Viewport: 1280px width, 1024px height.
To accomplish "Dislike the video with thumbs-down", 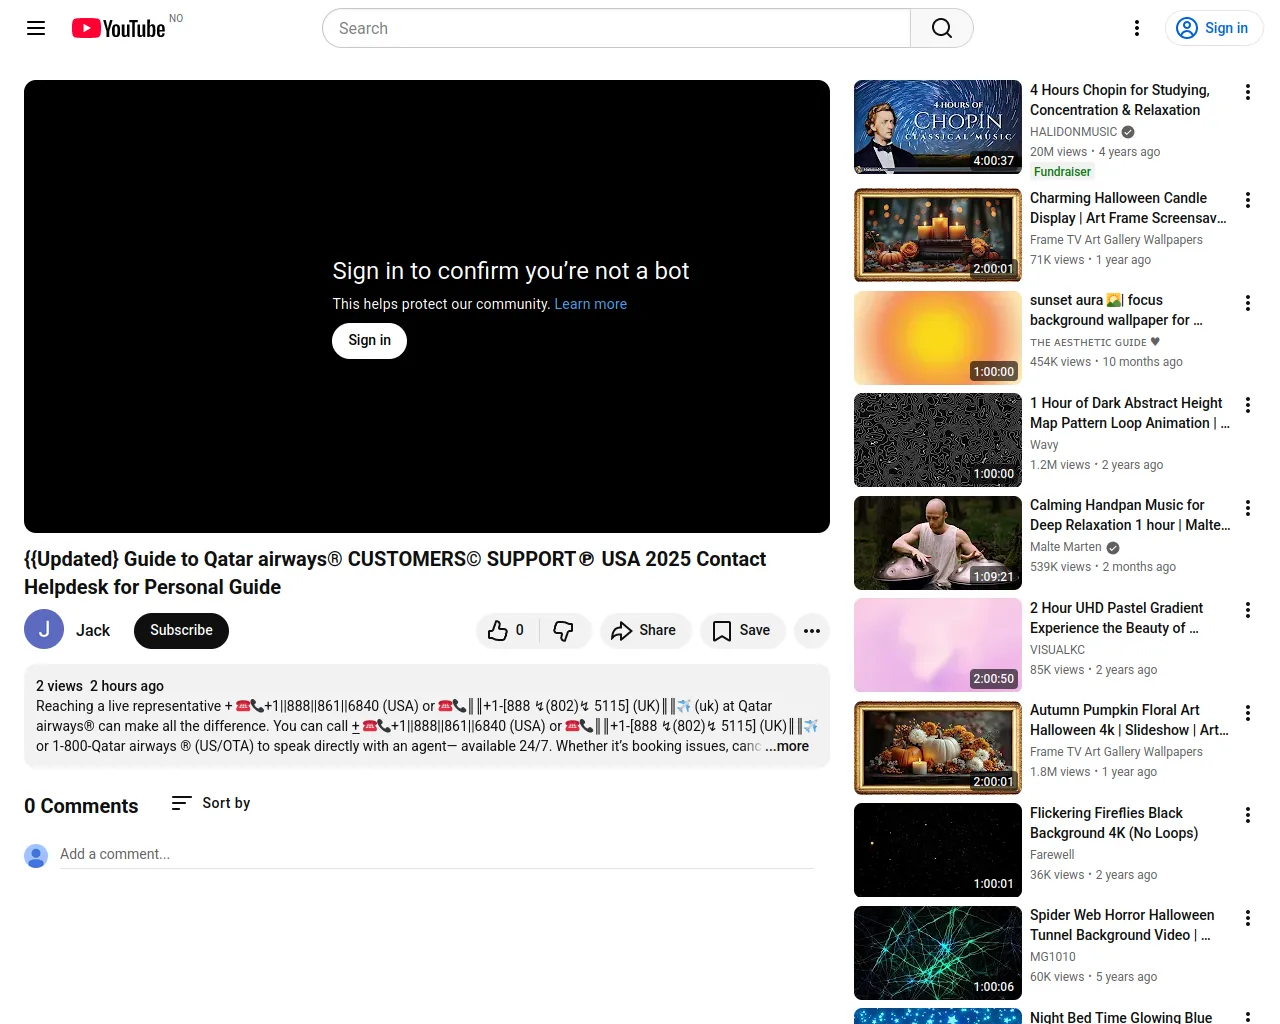I will tap(564, 631).
